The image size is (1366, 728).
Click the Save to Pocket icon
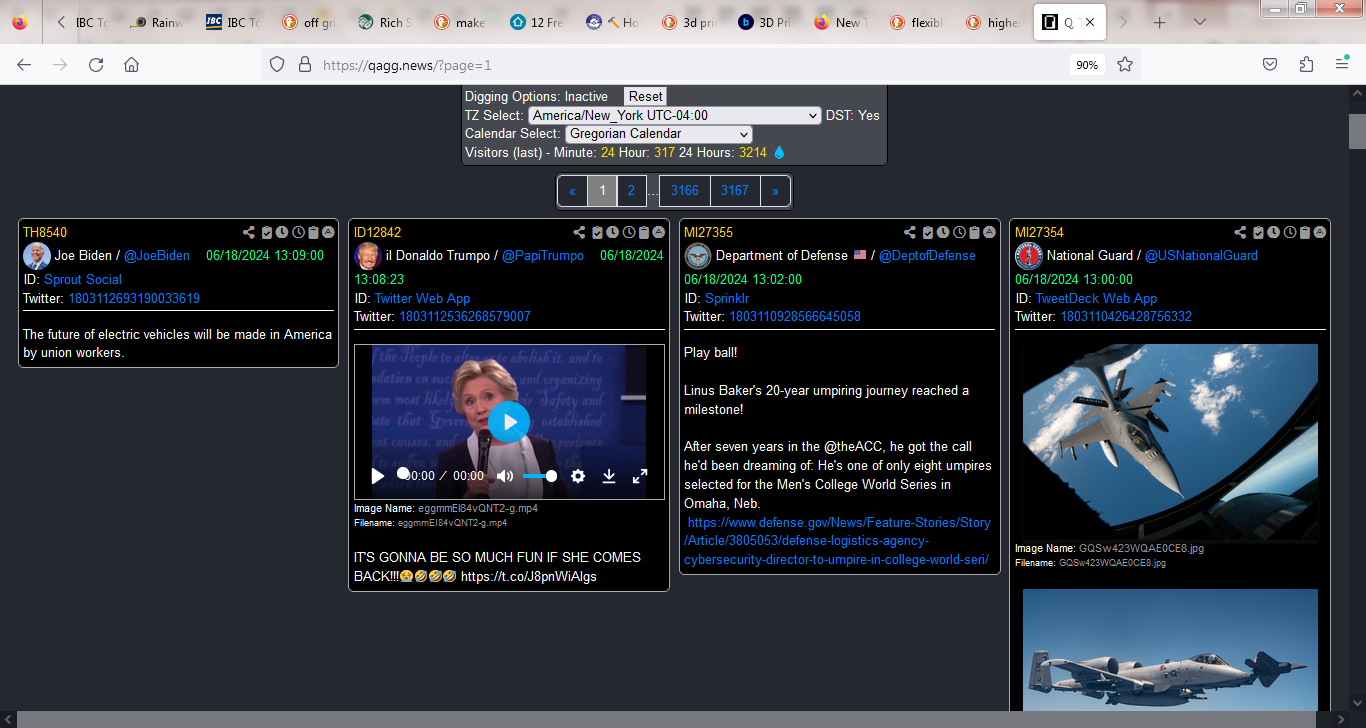1270,64
